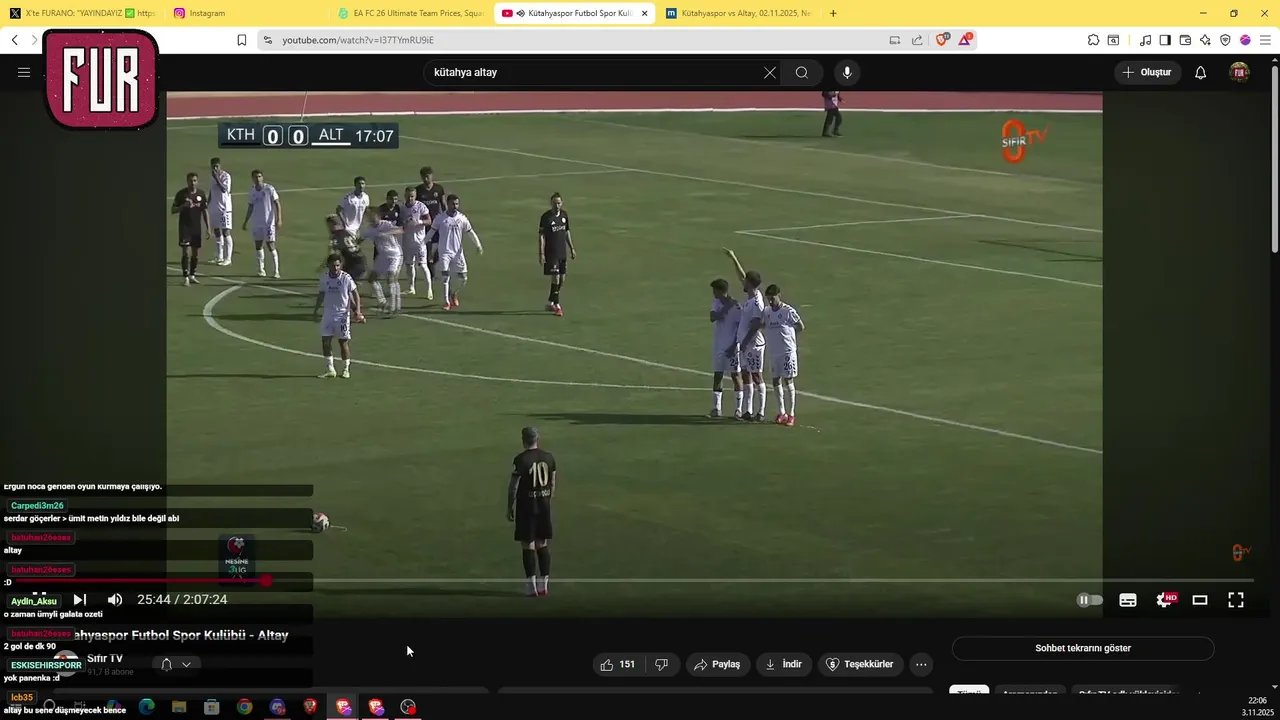This screenshot has height=720, width=1280.
Task: Open Brave Rewards triangle icon
Action: pos(966,40)
